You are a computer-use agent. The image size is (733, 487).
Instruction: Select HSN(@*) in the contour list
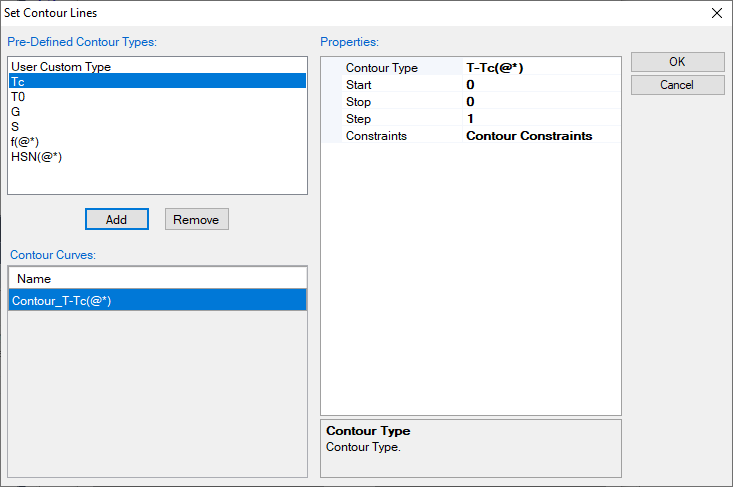(37, 157)
